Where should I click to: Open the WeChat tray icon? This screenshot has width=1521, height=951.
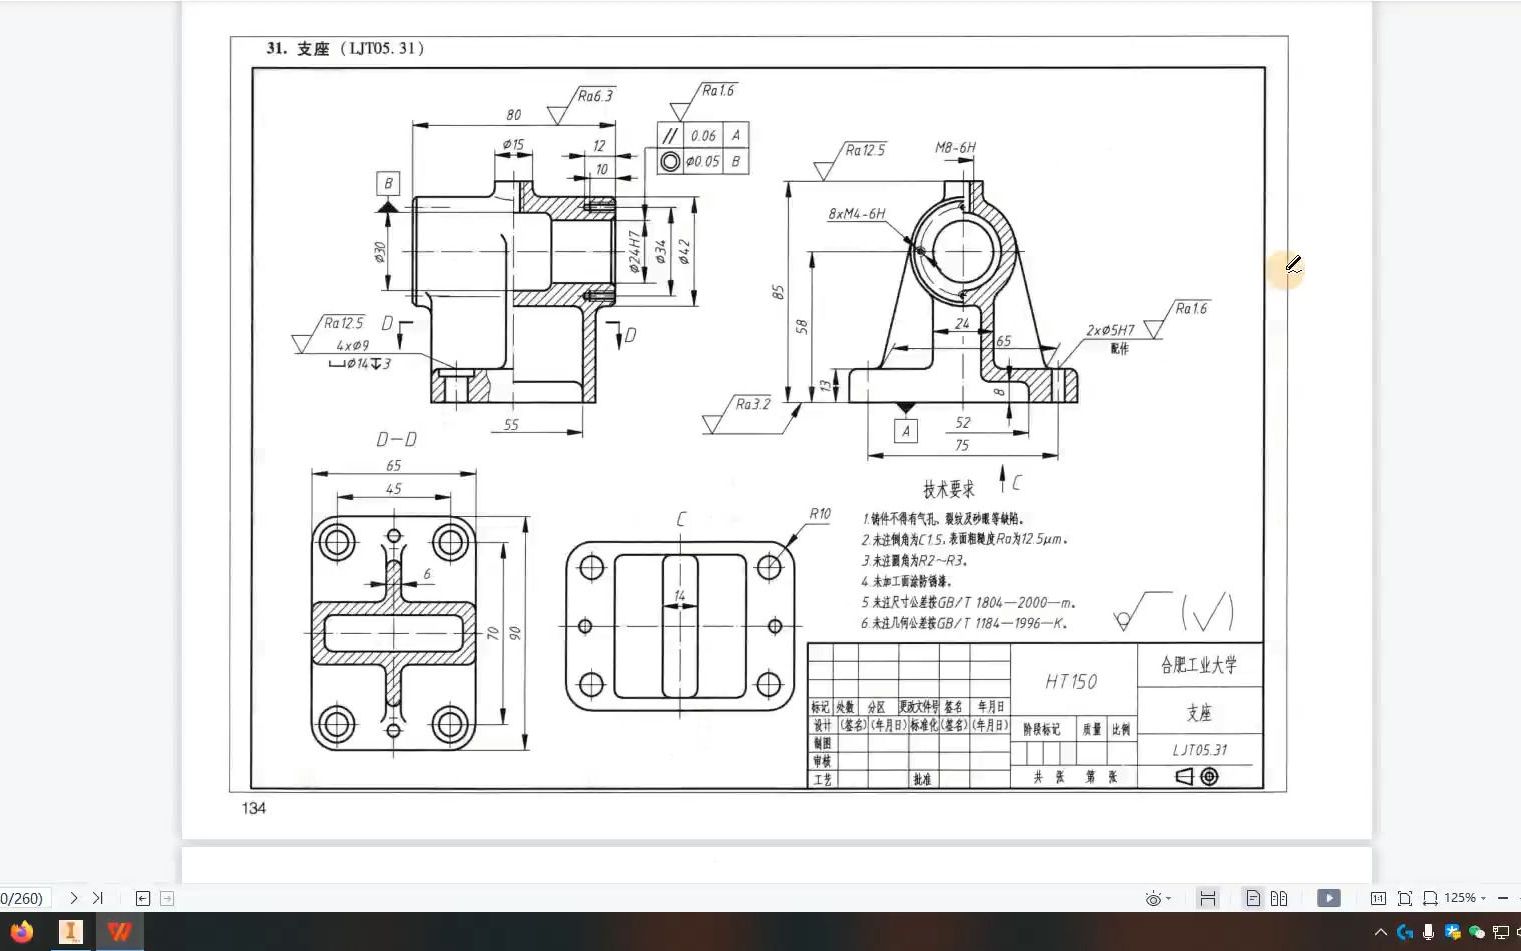click(1477, 932)
